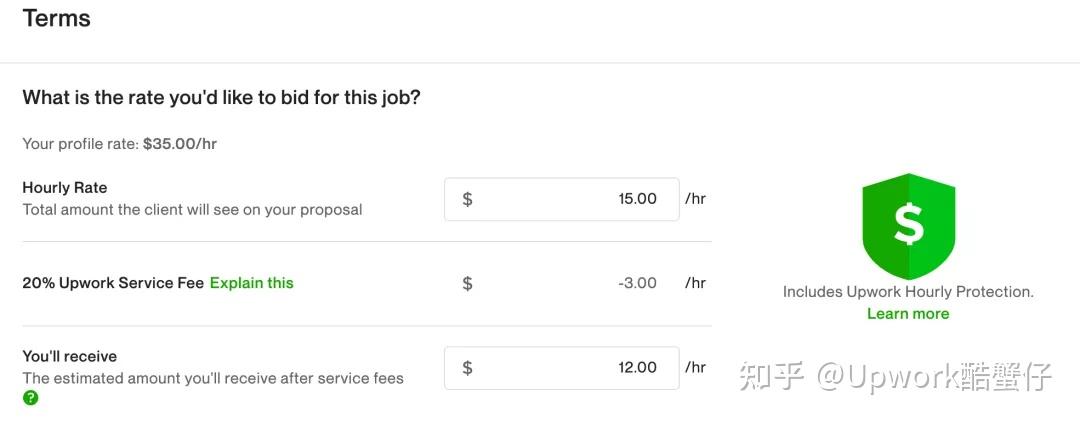Focus the Hourly Rate input showing 15.00
The width and height of the screenshot is (1080, 424).
click(x=580, y=199)
